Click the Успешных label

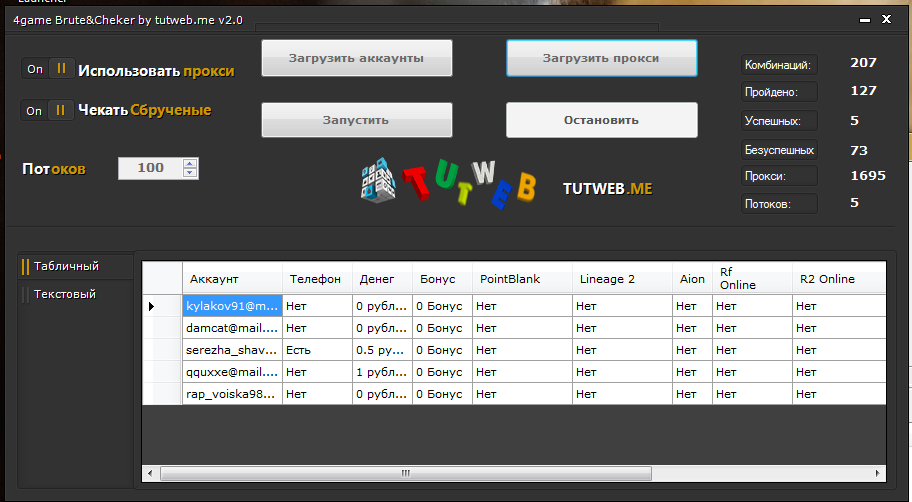(x=778, y=121)
